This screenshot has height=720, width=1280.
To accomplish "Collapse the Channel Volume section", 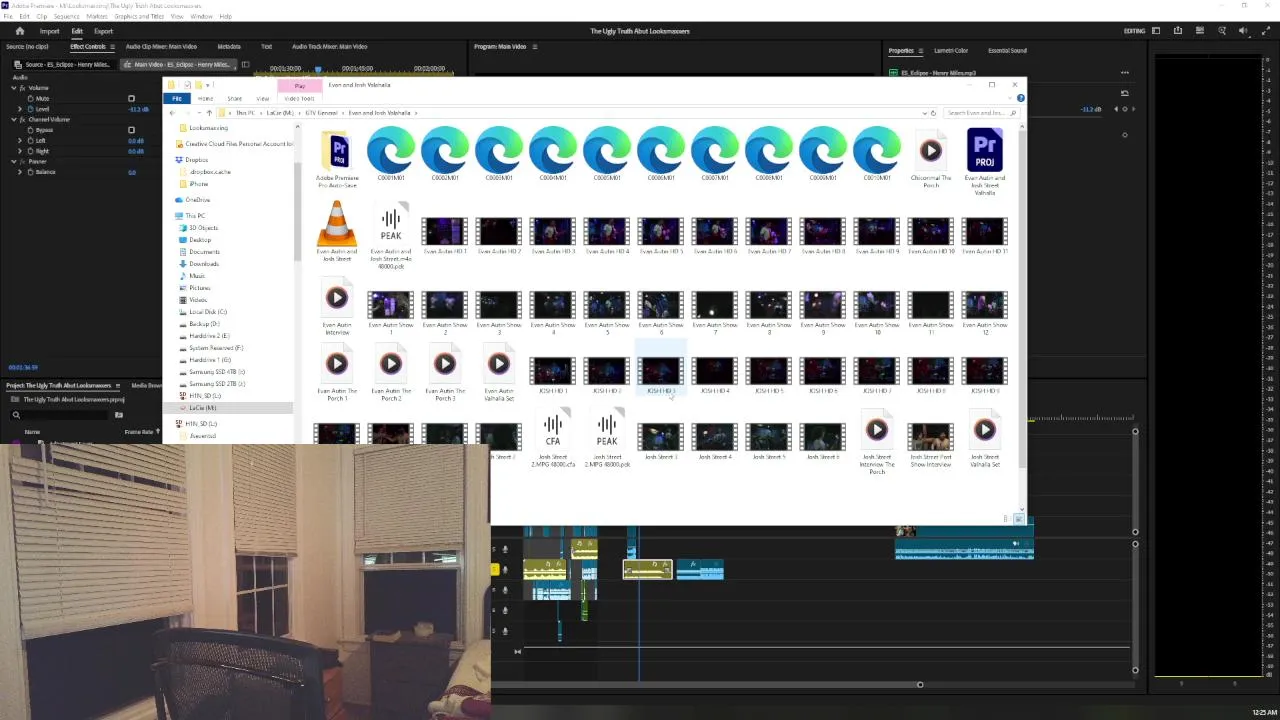I will 13,120.
